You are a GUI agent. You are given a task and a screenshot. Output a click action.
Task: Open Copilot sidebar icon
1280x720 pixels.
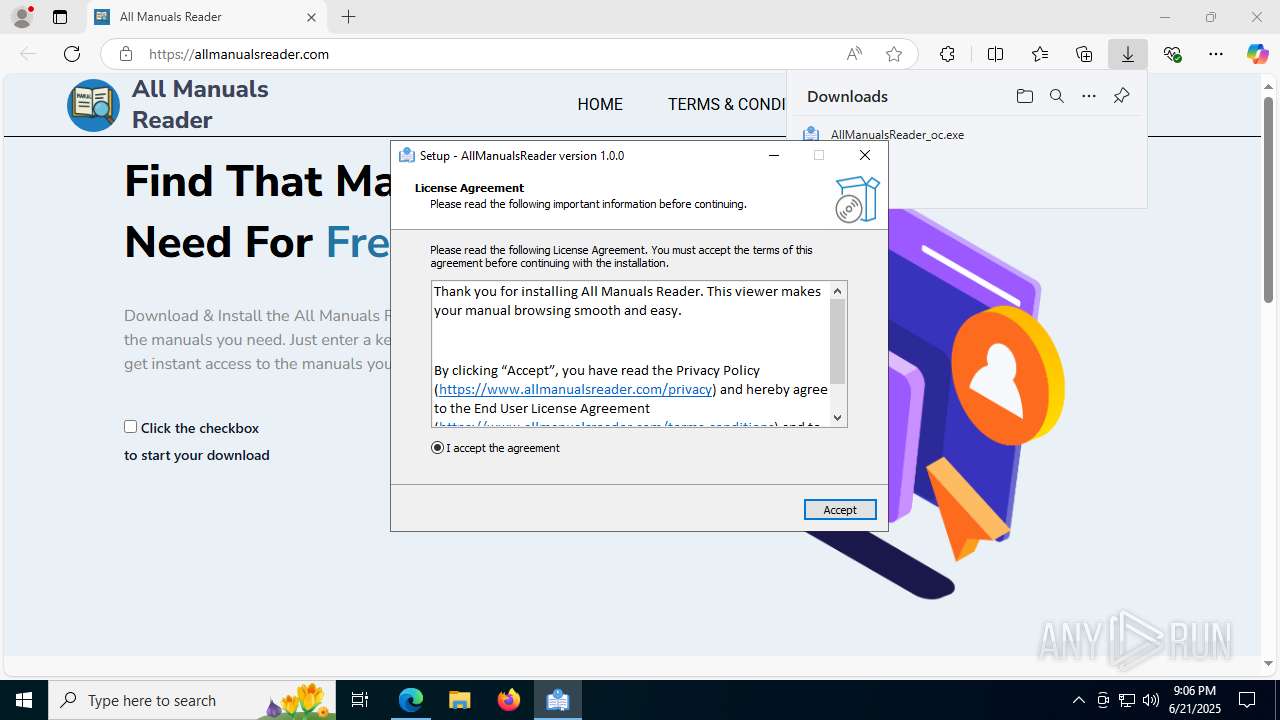click(x=1257, y=54)
